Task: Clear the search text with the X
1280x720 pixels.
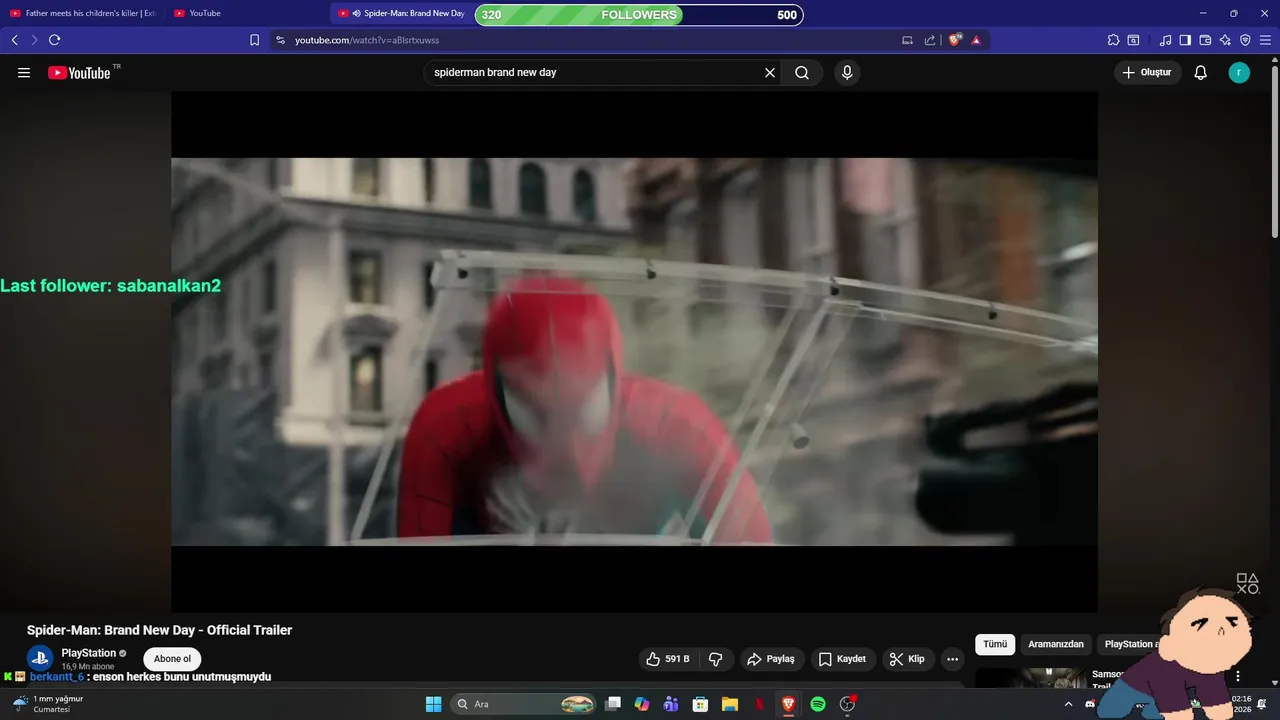Action: click(x=770, y=72)
